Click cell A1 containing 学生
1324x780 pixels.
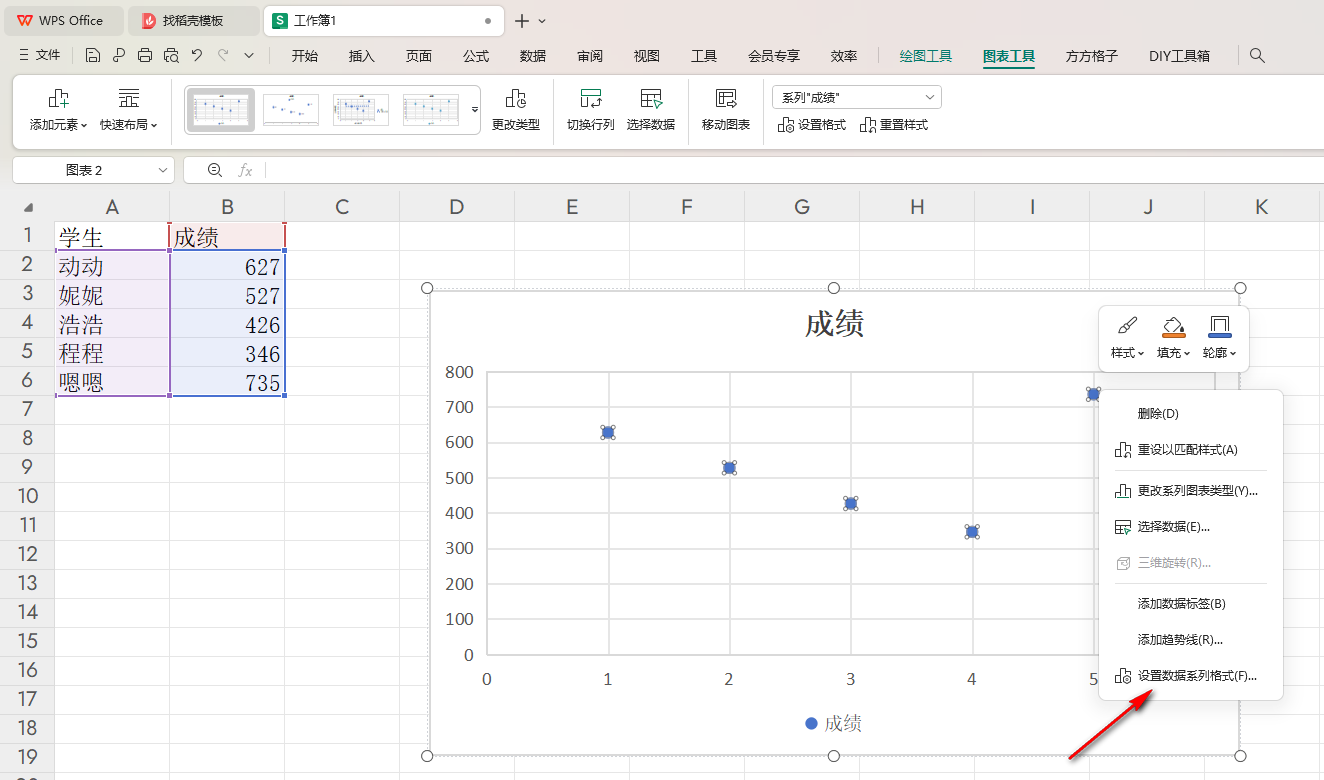click(x=112, y=238)
